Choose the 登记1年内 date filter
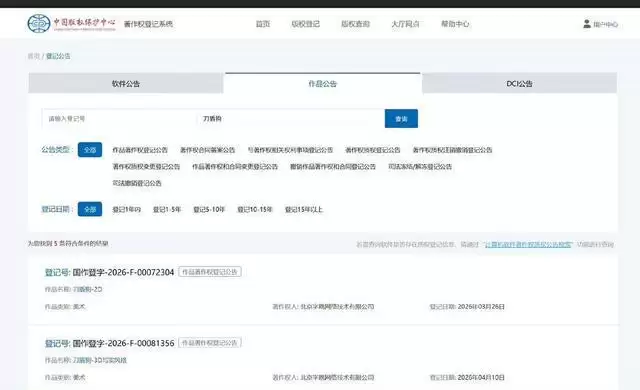Image resolution: width=640 pixels, height=390 pixels. coord(127,210)
